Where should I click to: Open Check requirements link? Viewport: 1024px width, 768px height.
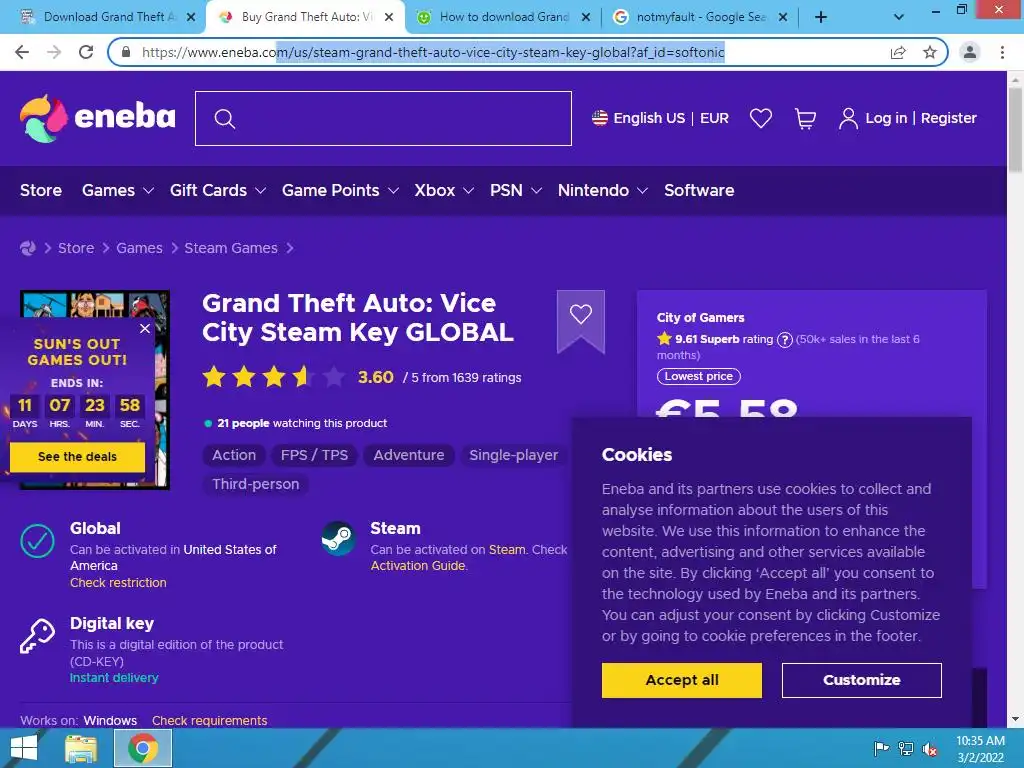click(210, 720)
